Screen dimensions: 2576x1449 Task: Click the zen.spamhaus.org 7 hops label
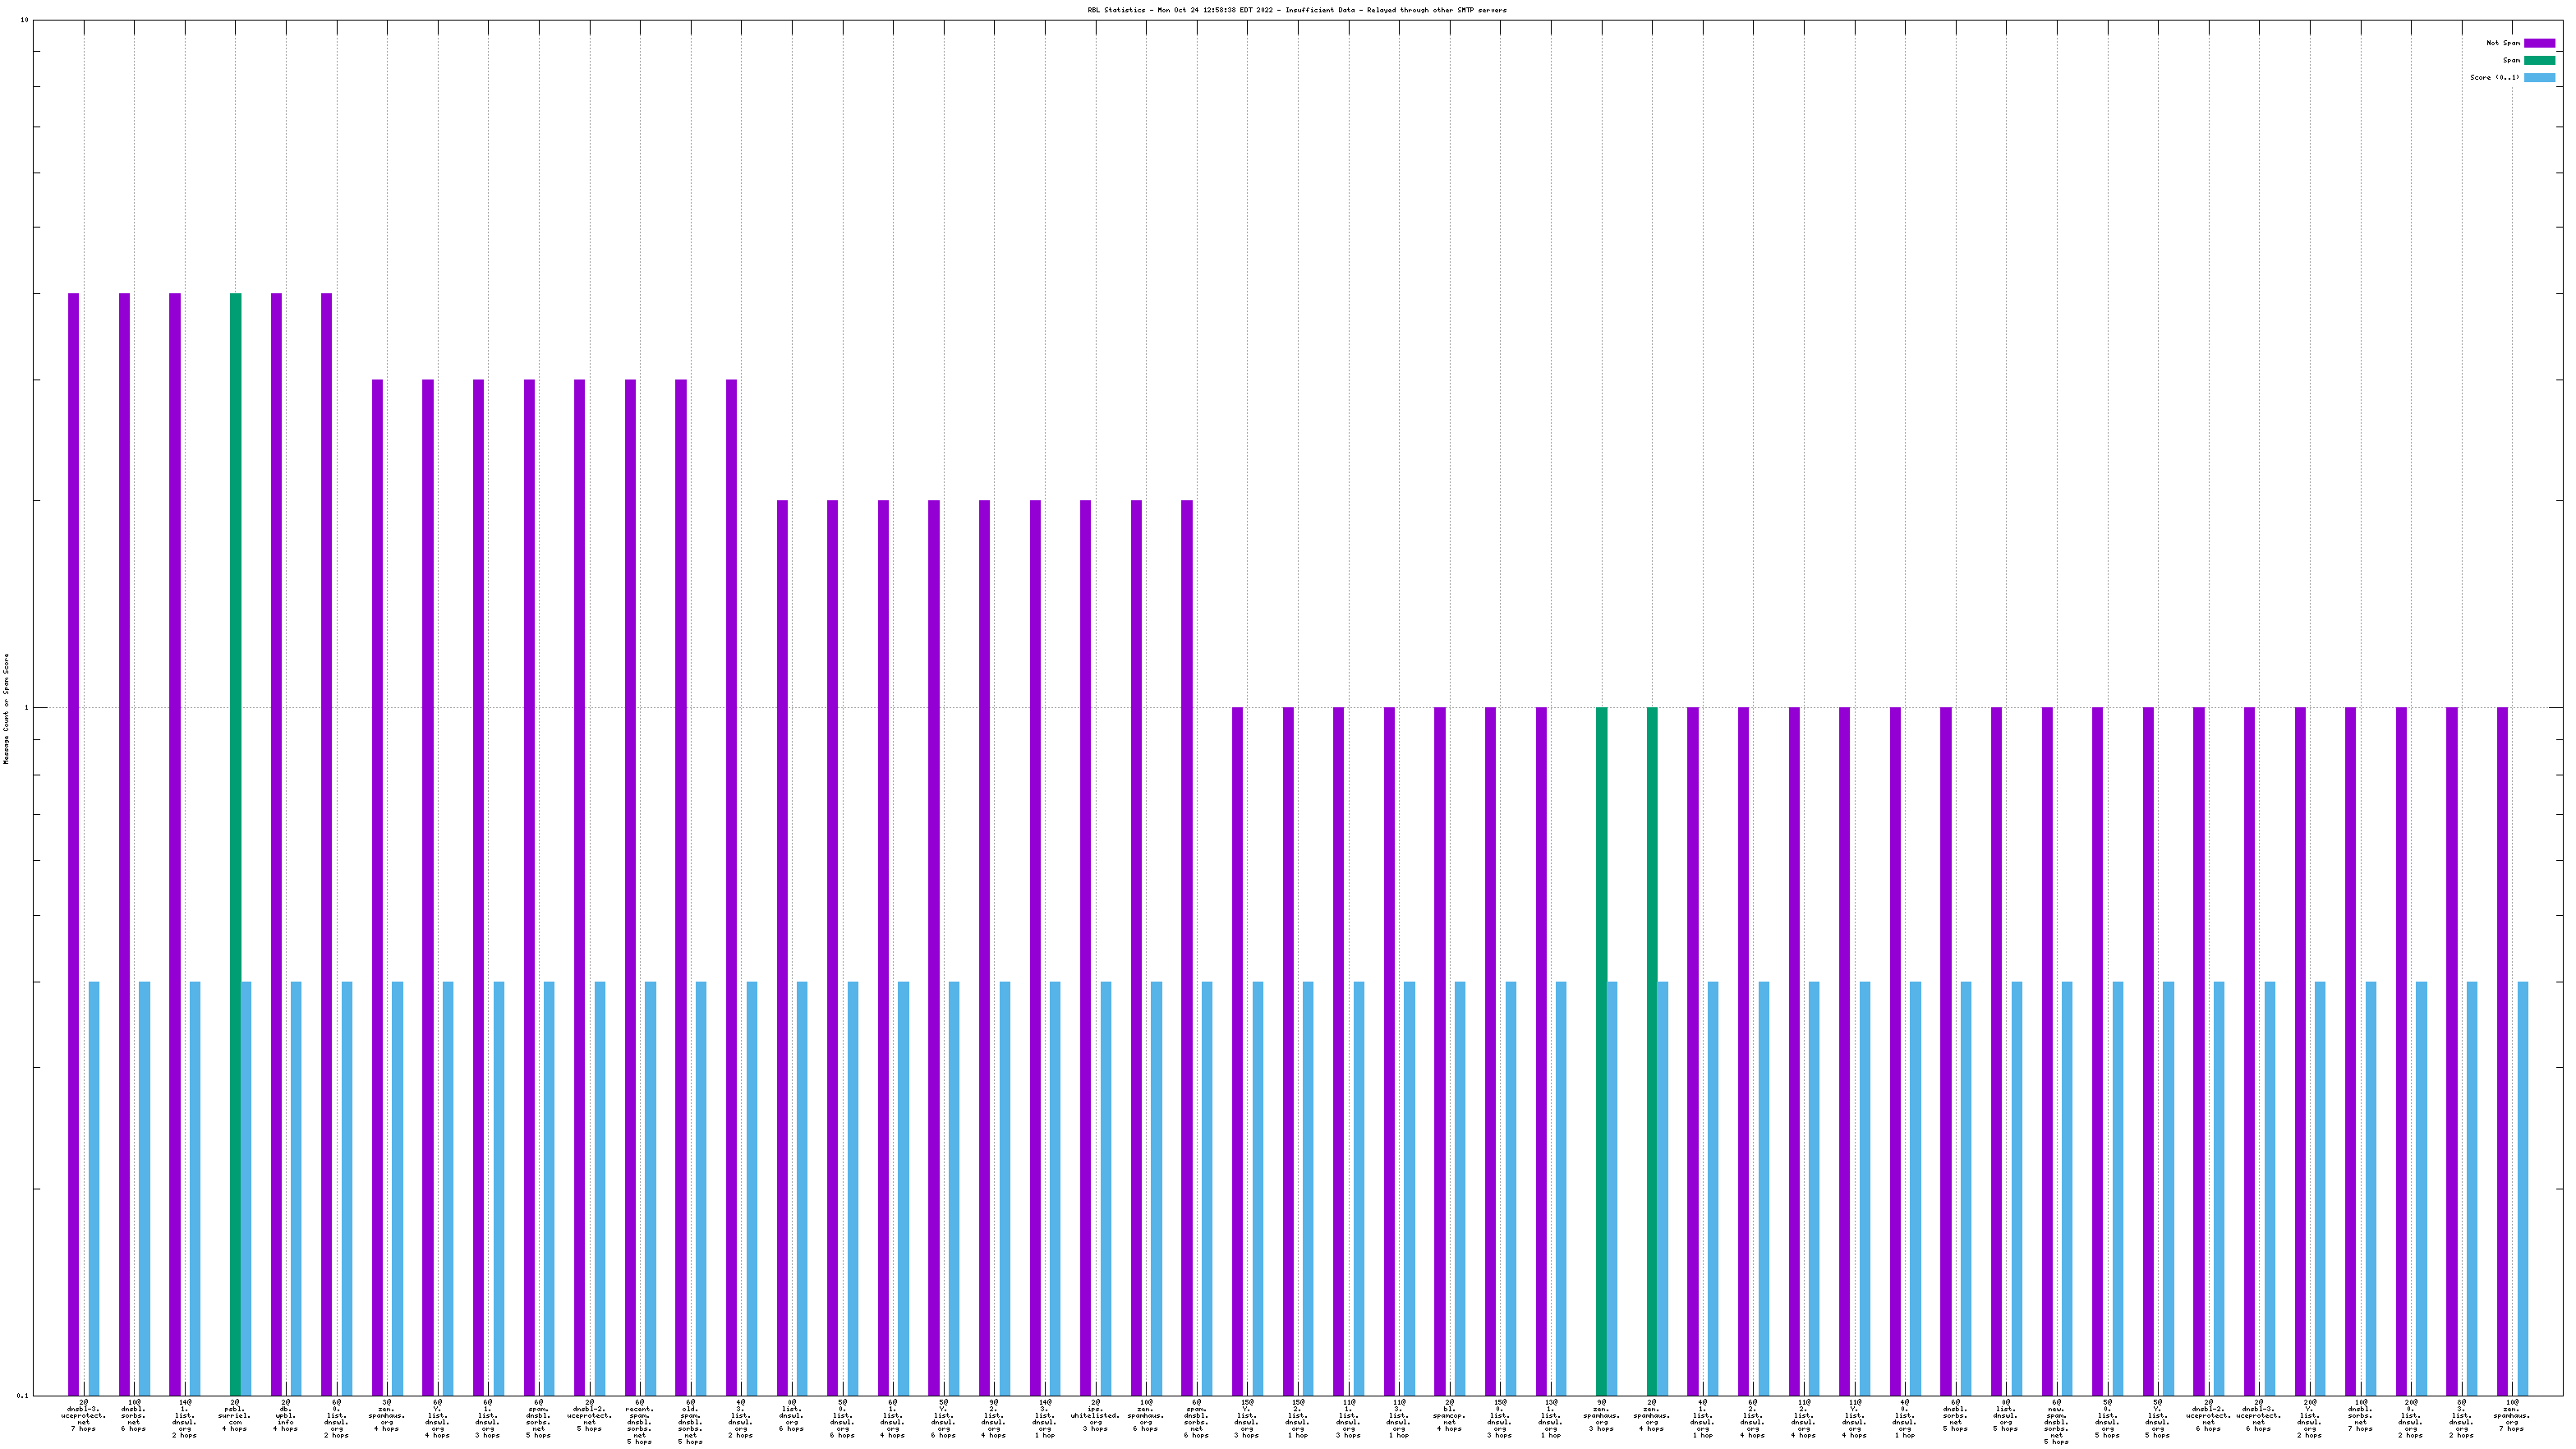tap(2512, 1416)
